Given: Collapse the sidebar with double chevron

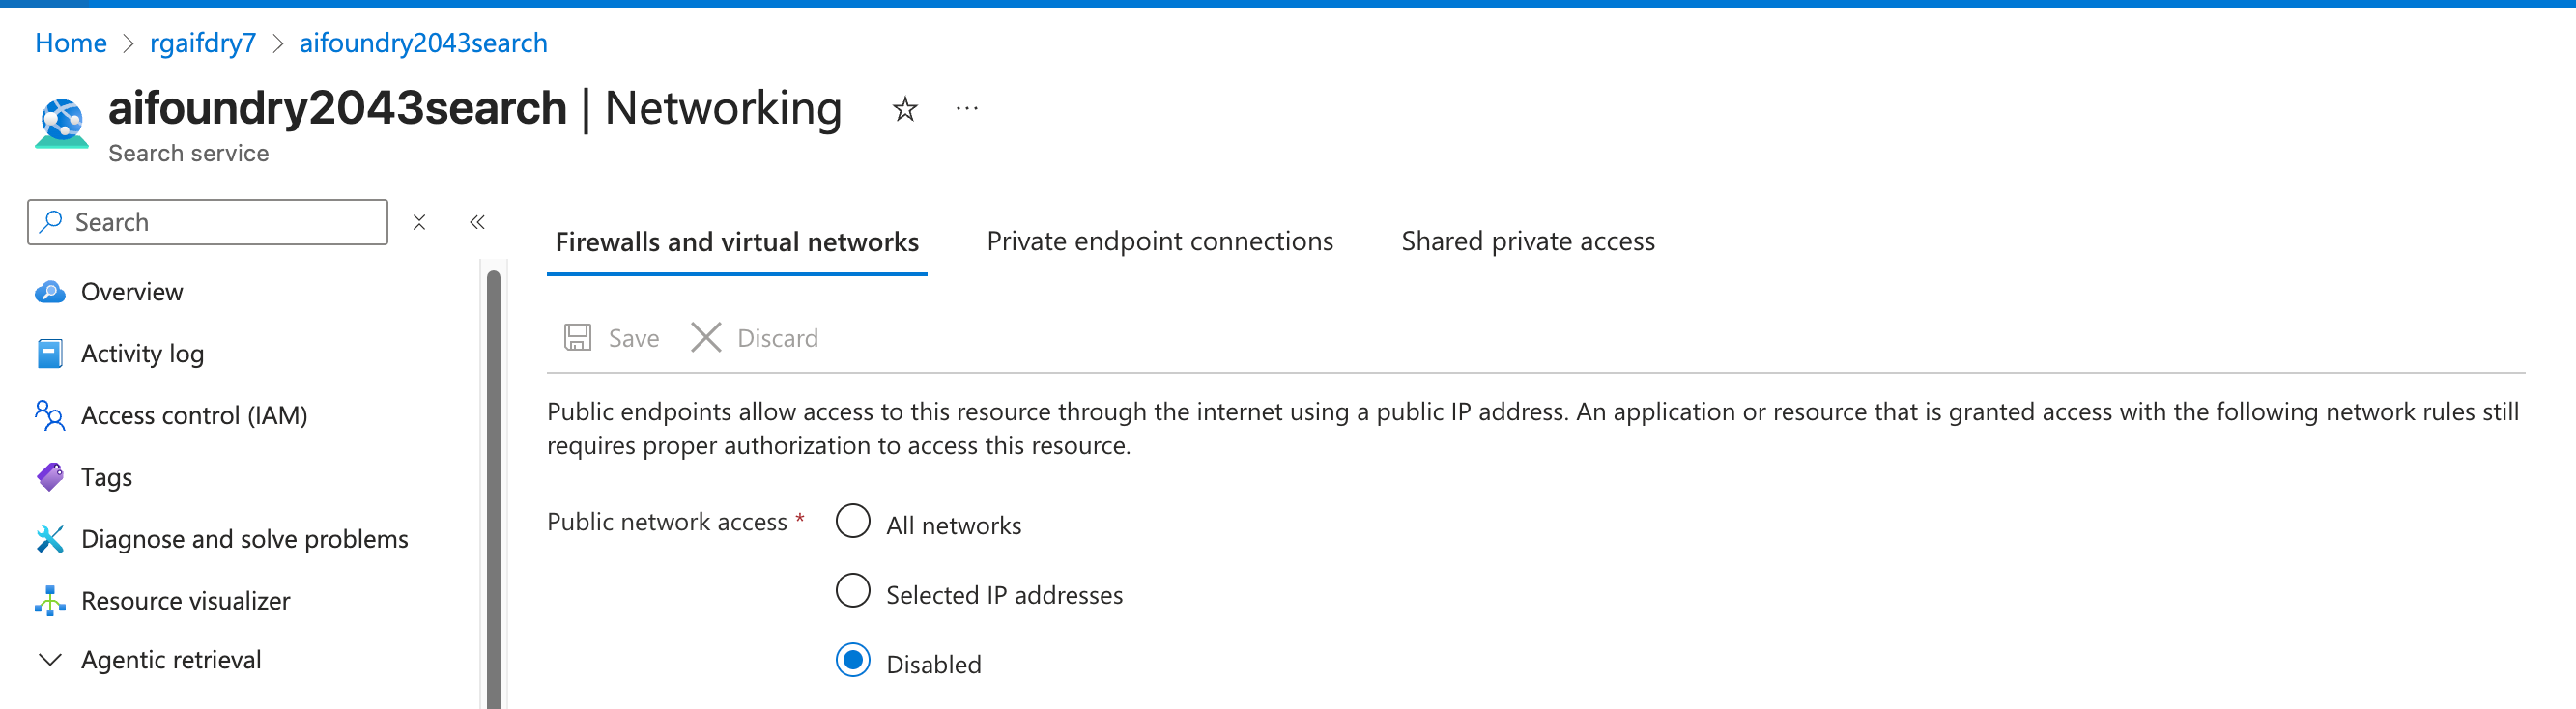Looking at the screenshot, I should pyautogui.click(x=477, y=222).
